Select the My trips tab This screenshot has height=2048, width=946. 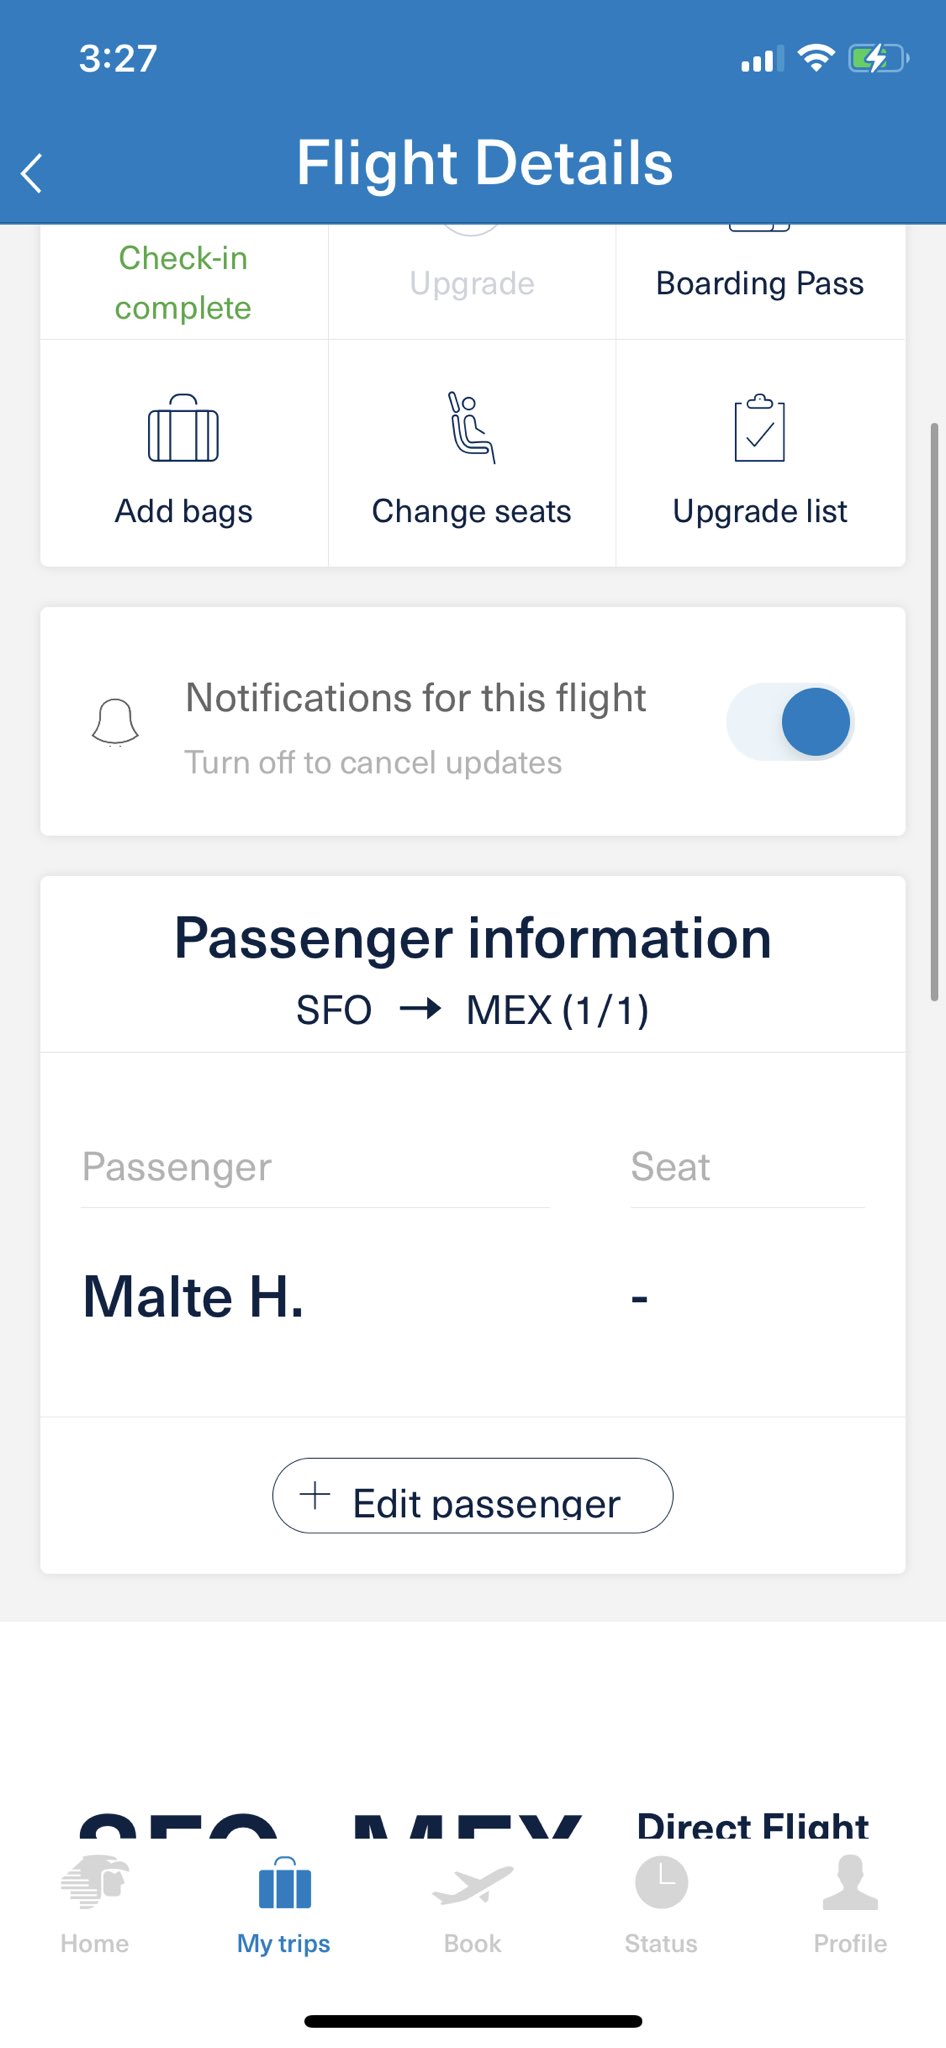284,1905
